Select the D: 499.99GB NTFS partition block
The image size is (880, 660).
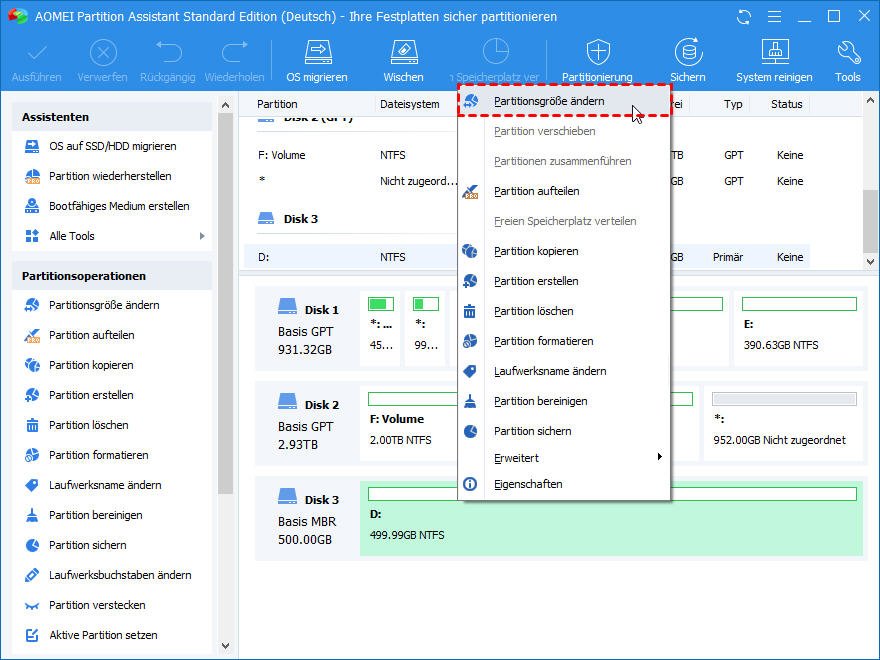click(611, 518)
